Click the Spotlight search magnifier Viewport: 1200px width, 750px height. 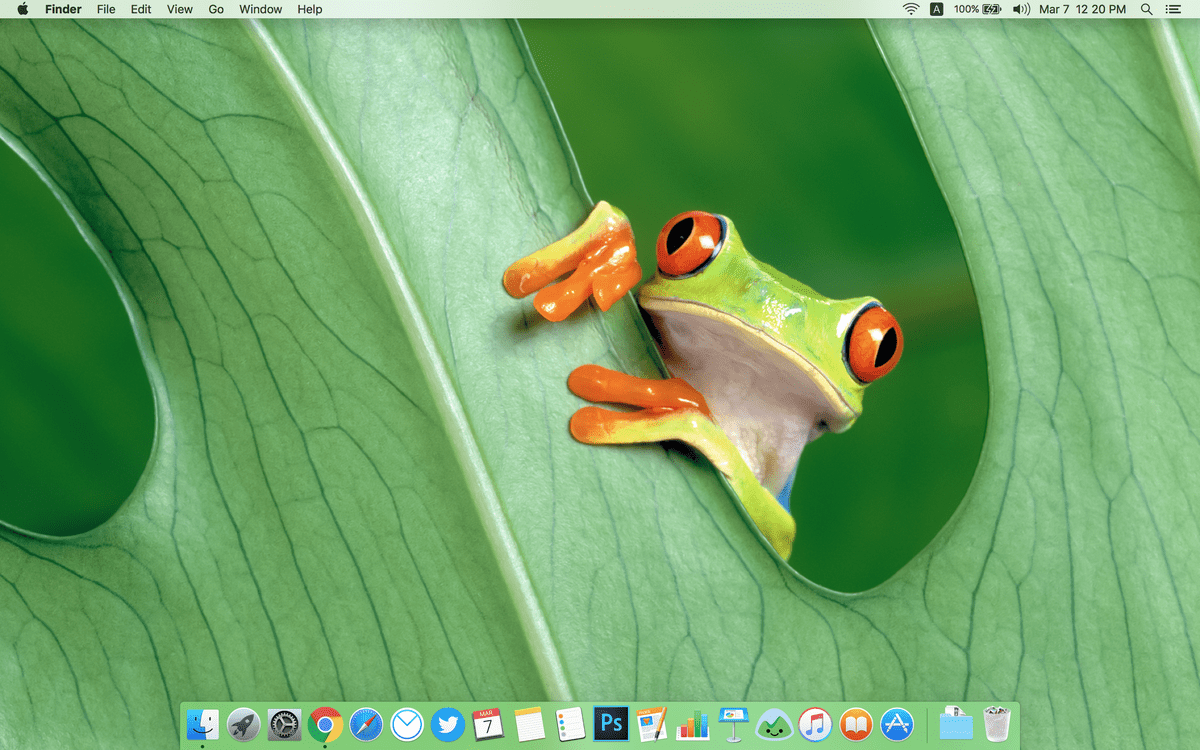(1146, 9)
